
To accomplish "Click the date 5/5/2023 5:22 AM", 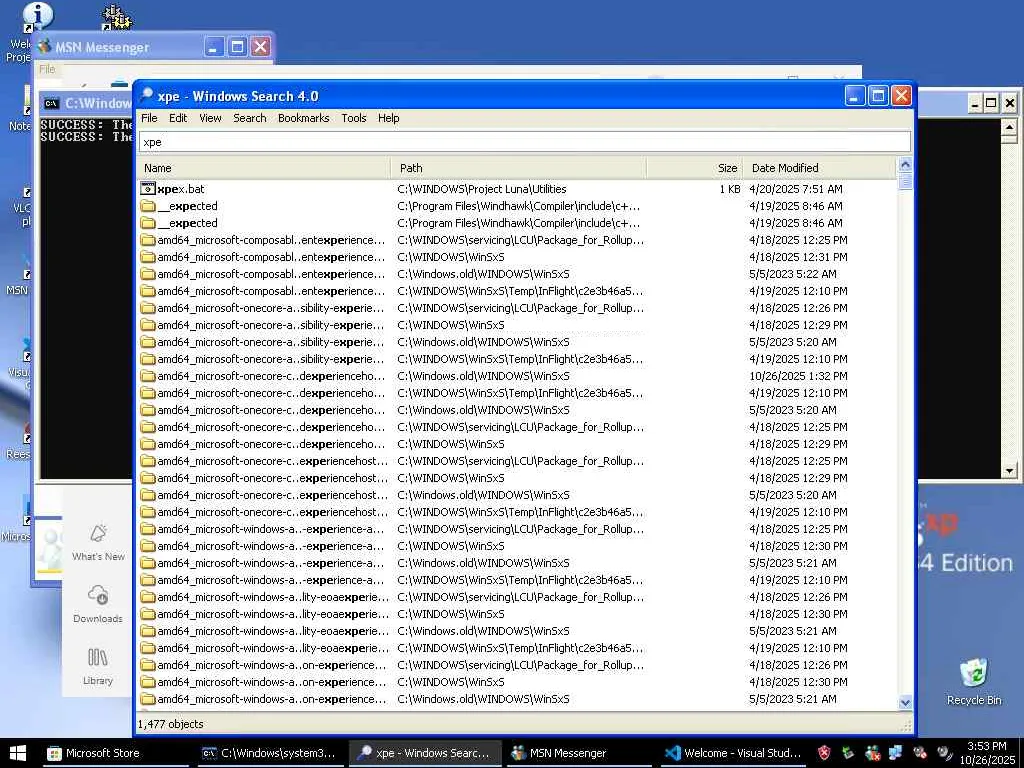I will pos(793,274).
